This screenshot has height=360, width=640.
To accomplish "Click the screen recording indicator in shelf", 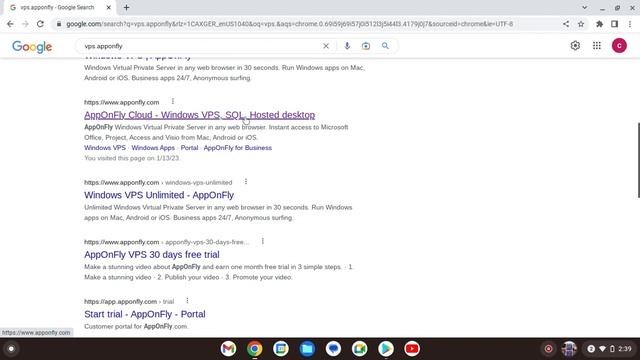I will coord(548,349).
